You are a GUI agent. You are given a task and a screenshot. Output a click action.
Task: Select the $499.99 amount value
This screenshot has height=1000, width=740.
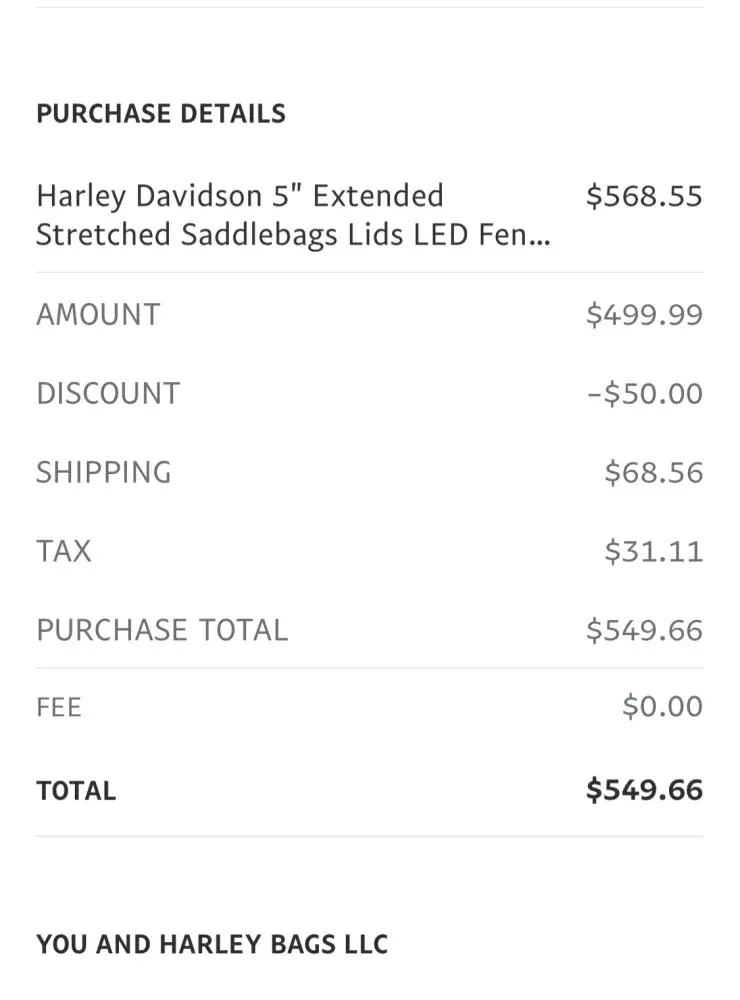tap(644, 315)
